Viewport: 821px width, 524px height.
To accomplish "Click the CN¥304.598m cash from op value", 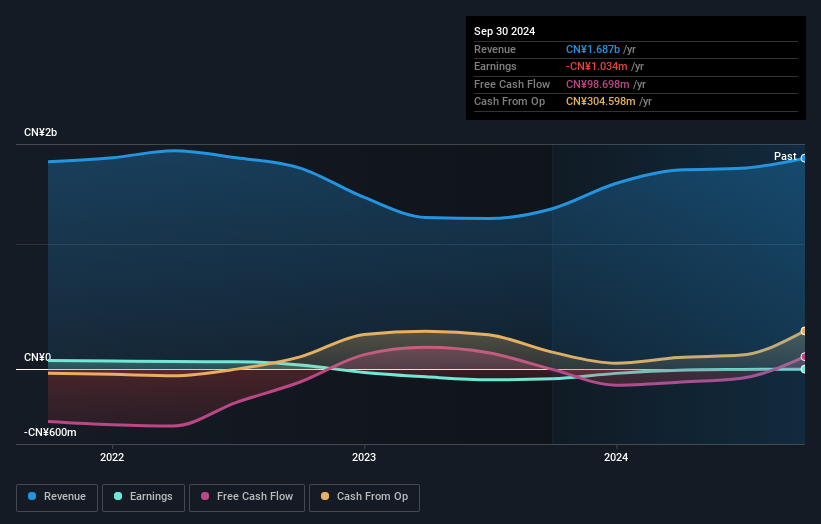I will click(601, 102).
